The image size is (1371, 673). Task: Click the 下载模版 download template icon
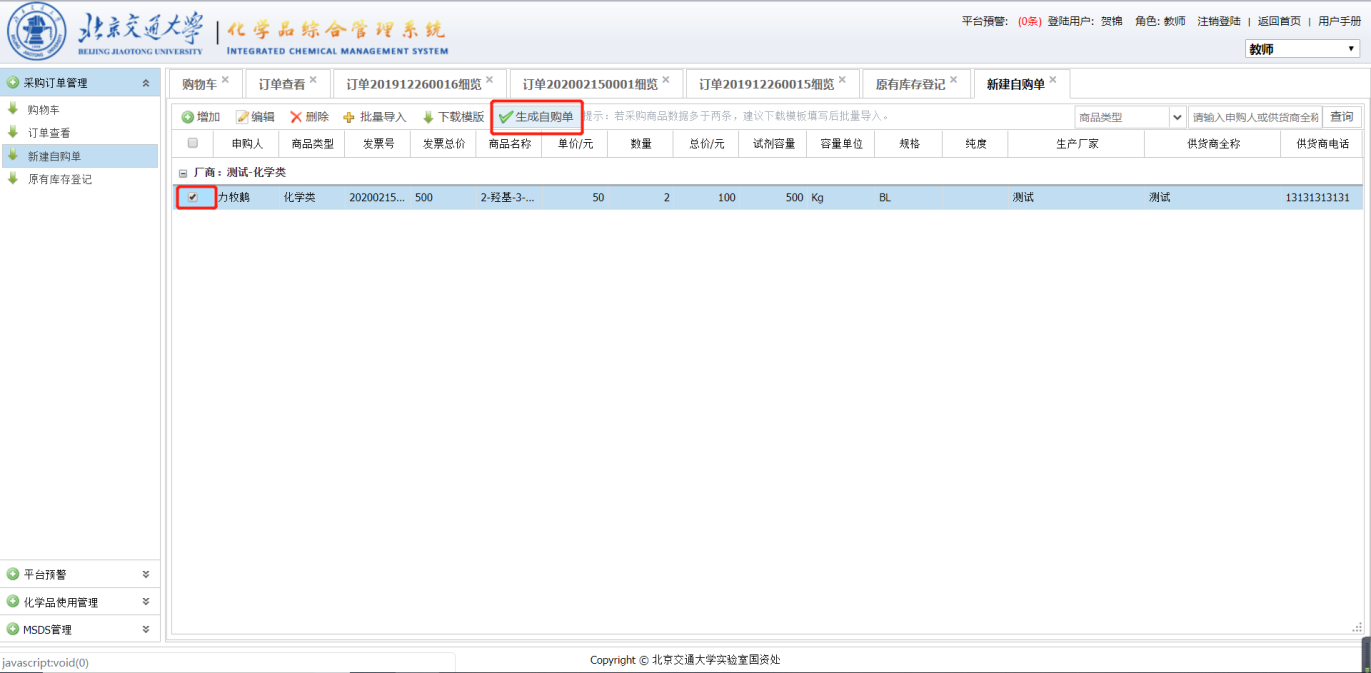(428, 117)
